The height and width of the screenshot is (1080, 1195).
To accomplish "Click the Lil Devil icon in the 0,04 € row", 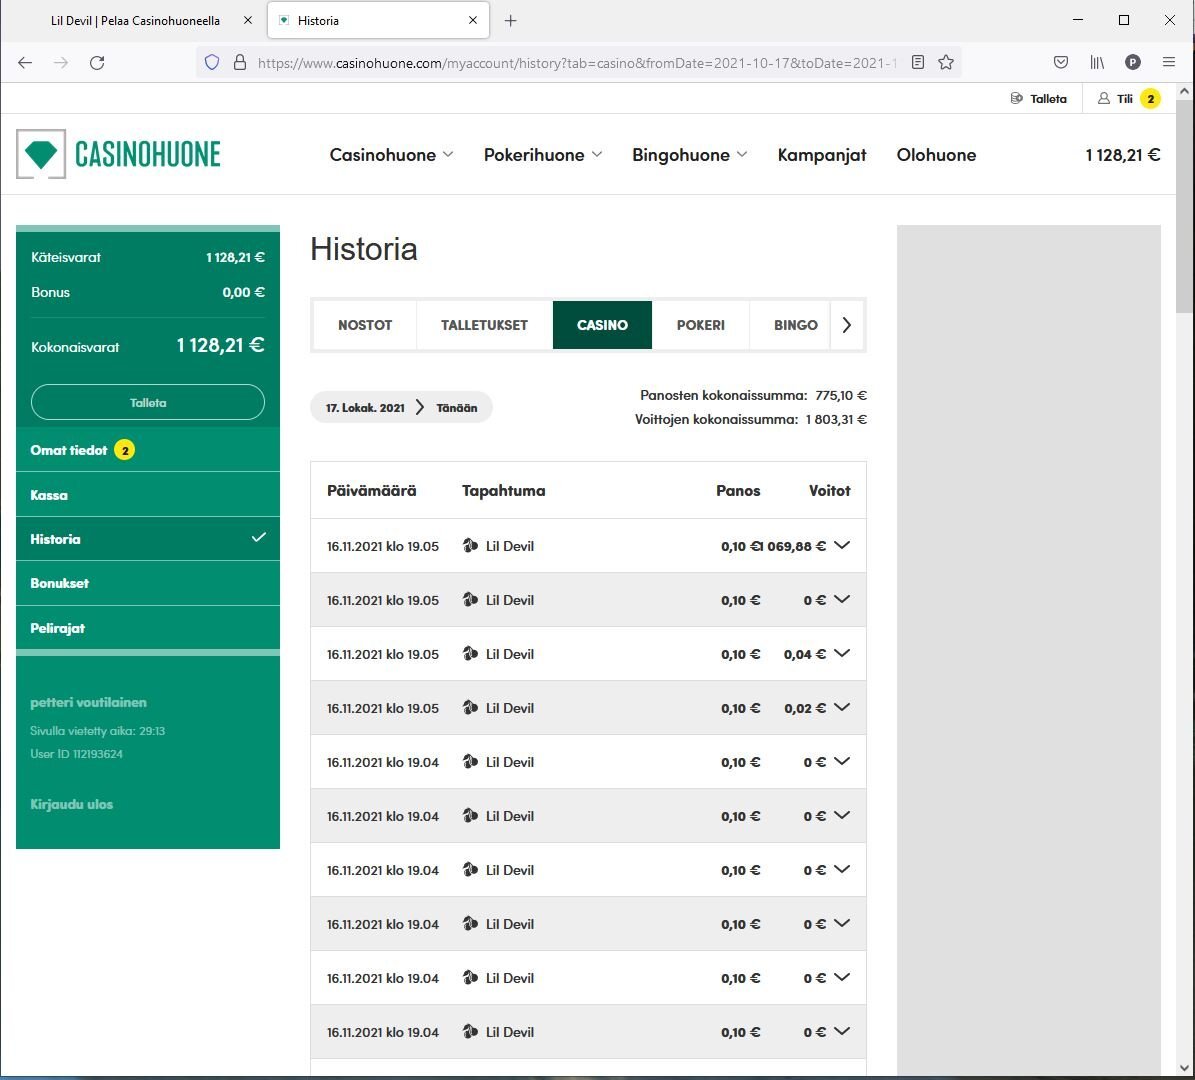I will pos(470,654).
